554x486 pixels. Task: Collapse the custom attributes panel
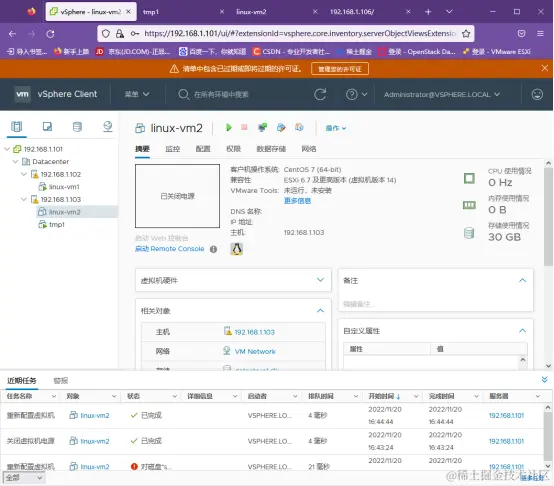[x=523, y=331]
